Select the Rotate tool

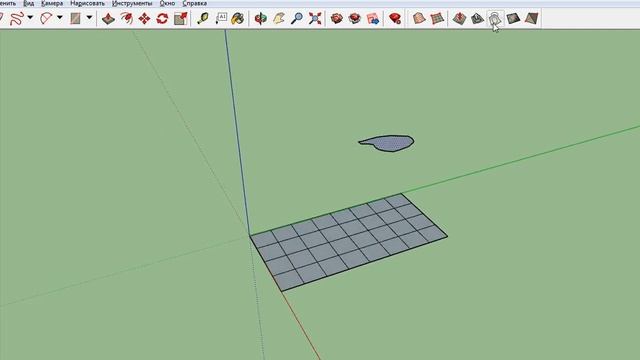[x=162, y=18]
